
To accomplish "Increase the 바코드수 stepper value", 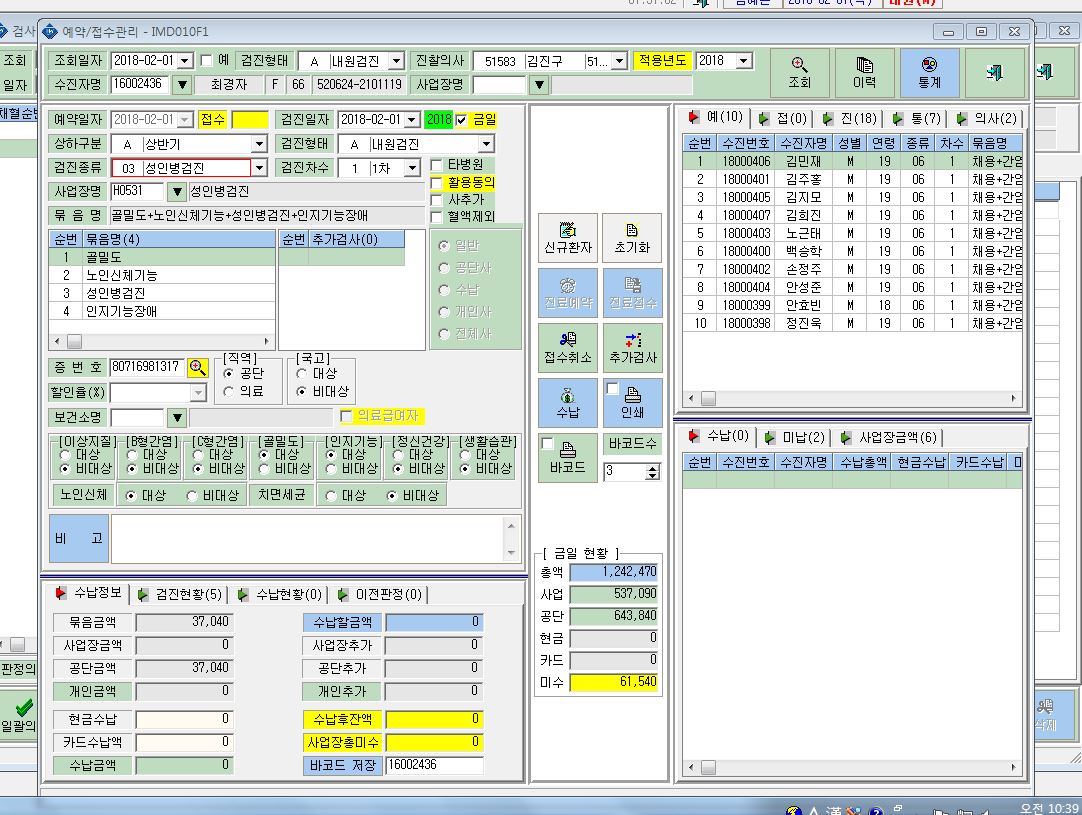I will pos(653,468).
